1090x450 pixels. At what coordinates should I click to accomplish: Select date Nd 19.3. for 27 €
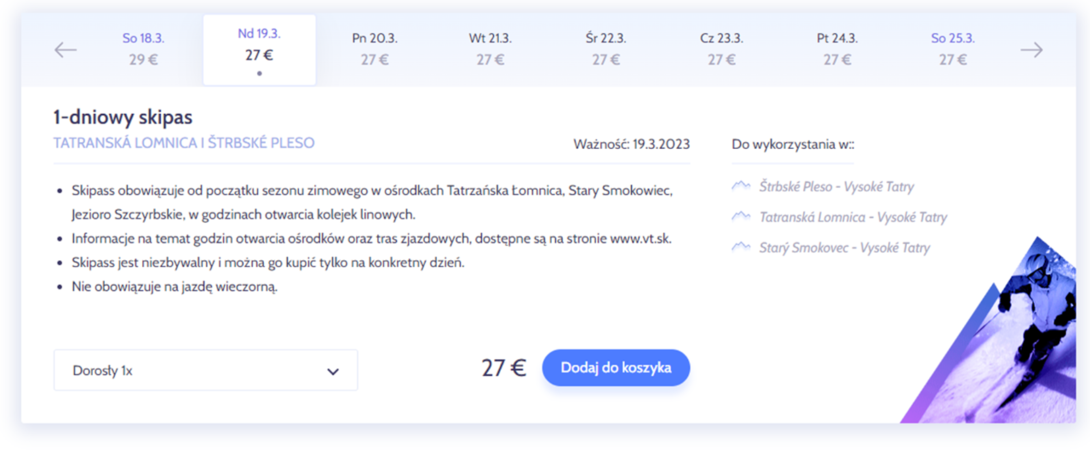(x=259, y=50)
